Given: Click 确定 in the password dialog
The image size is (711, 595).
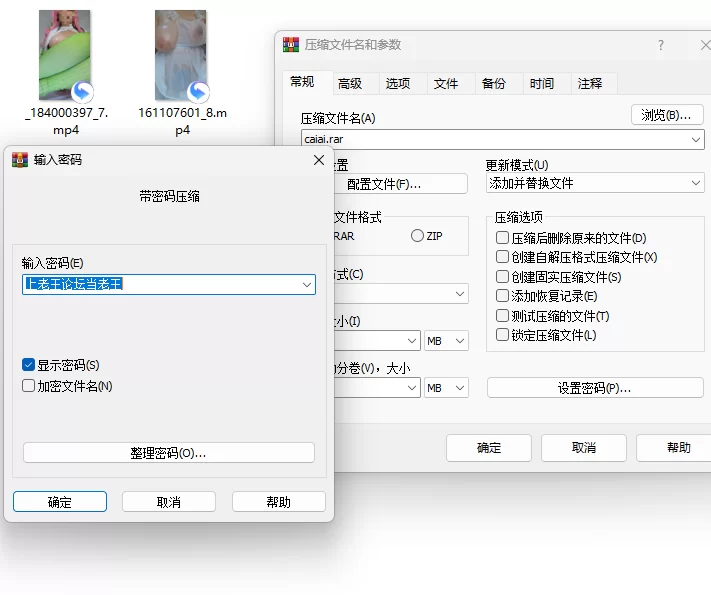Looking at the screenshot, I should pos(60,502).
